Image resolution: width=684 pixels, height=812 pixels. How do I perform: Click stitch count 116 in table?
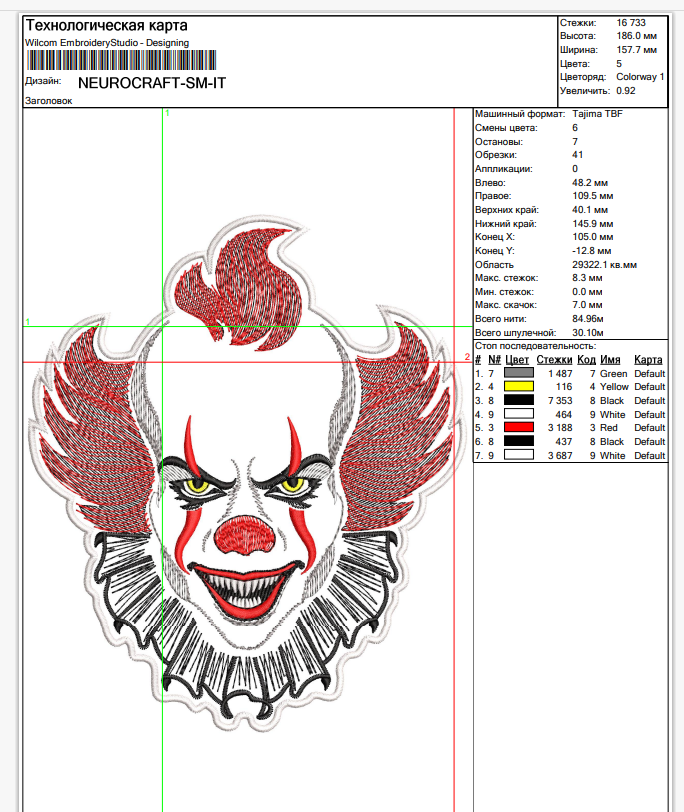pos(564,387)
